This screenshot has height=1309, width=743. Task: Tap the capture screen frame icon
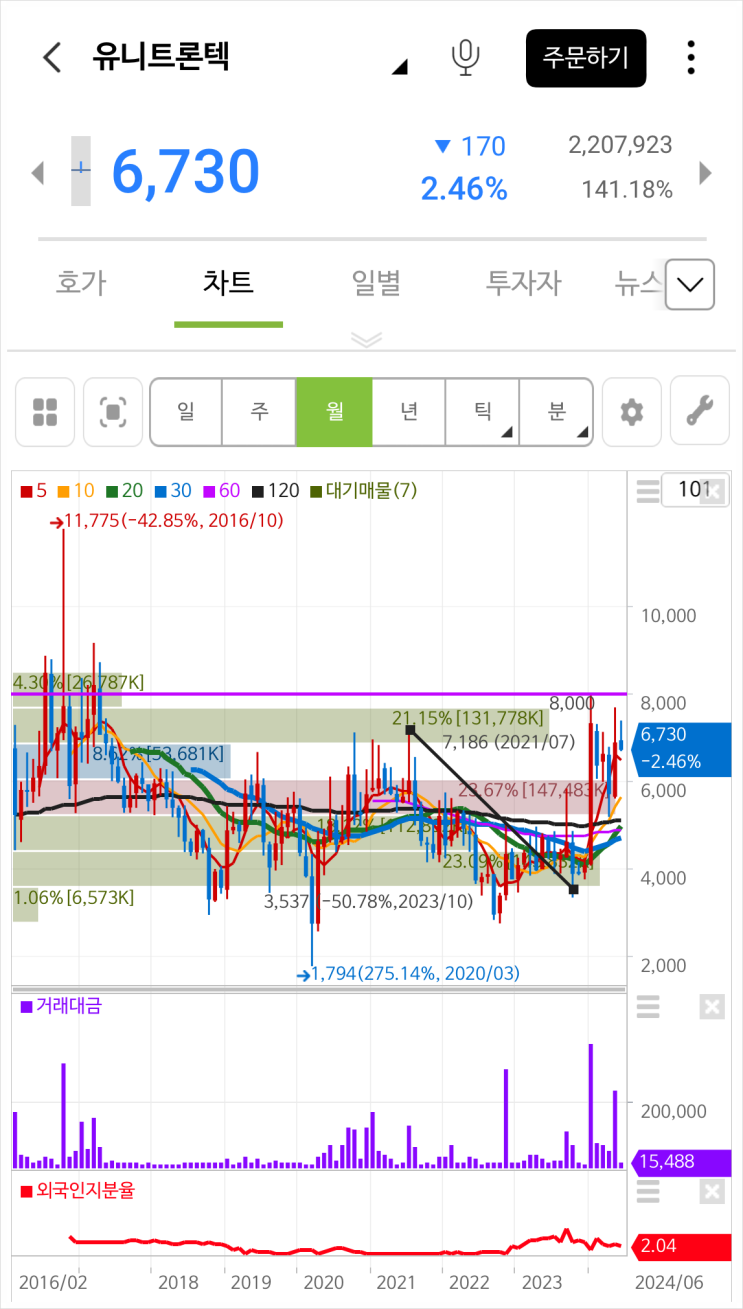113,412
